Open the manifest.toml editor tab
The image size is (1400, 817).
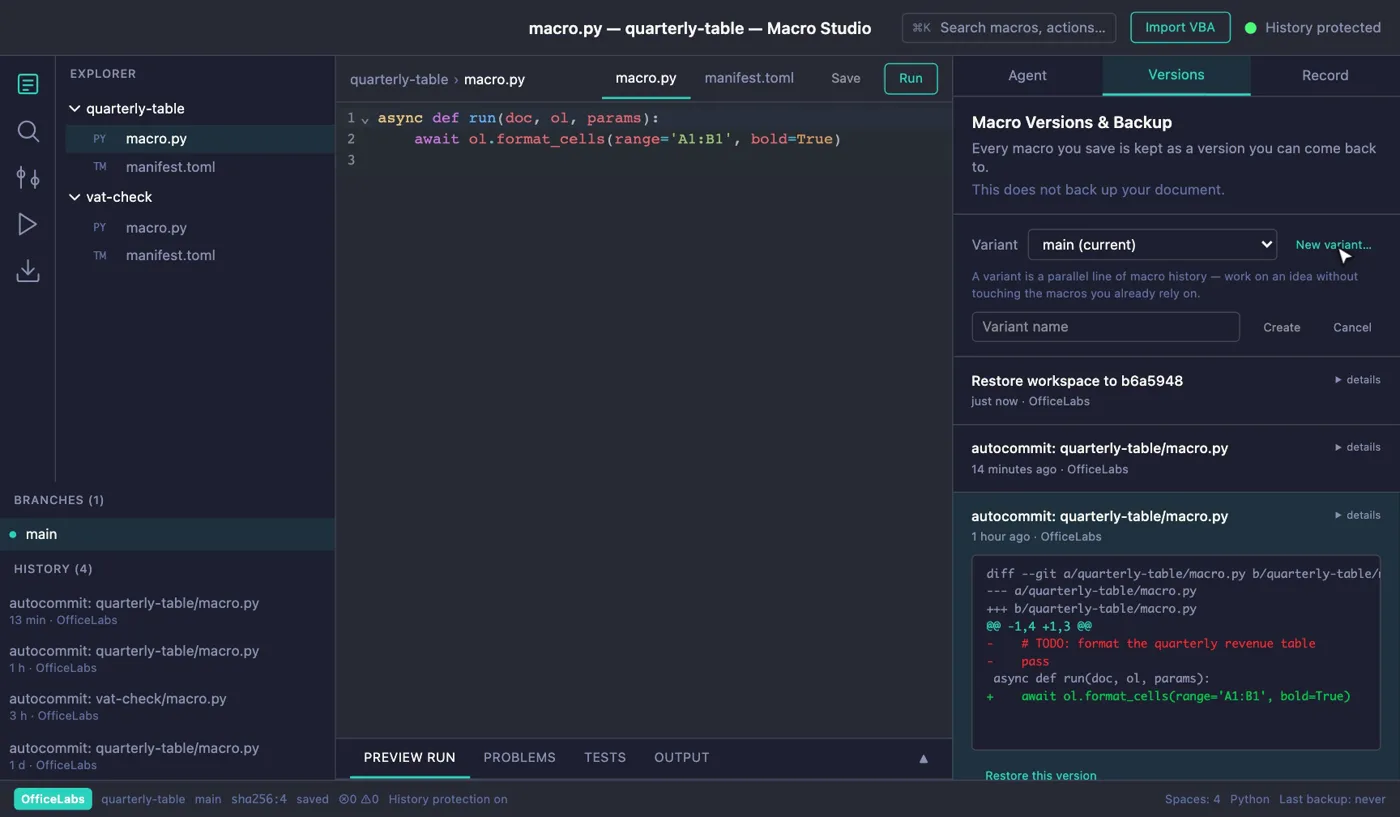point(749,78)
